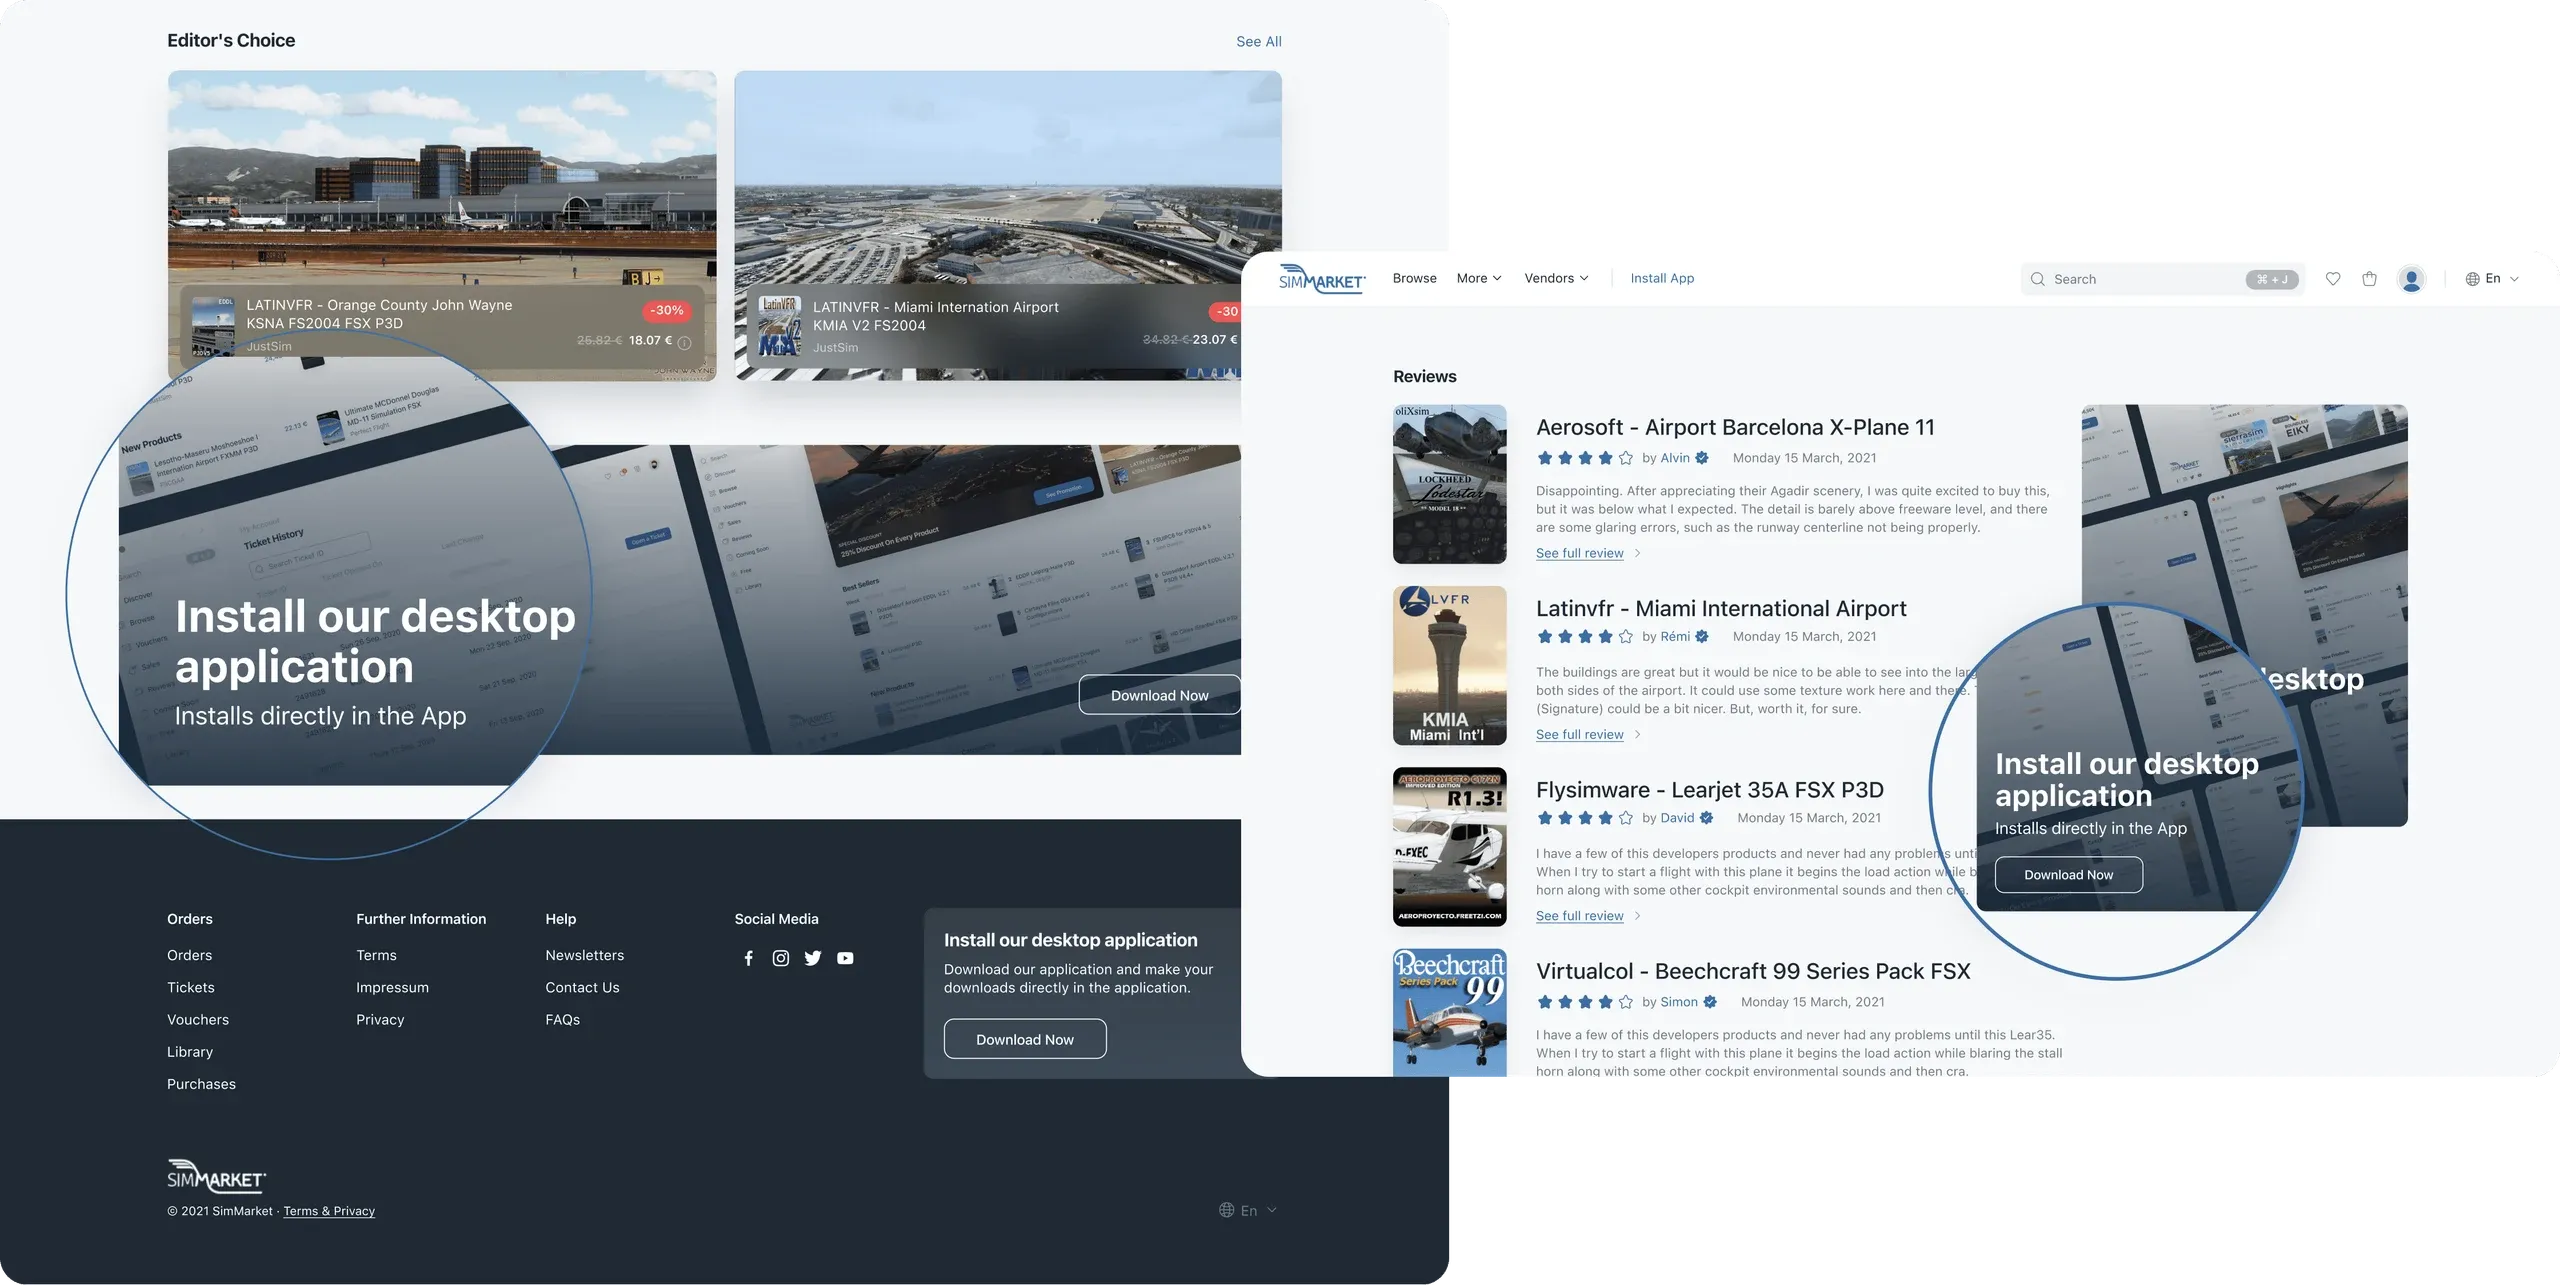Open See full review for Latinvfr Miami
The image size is (2560, 1285).
tap(1579, 734)
